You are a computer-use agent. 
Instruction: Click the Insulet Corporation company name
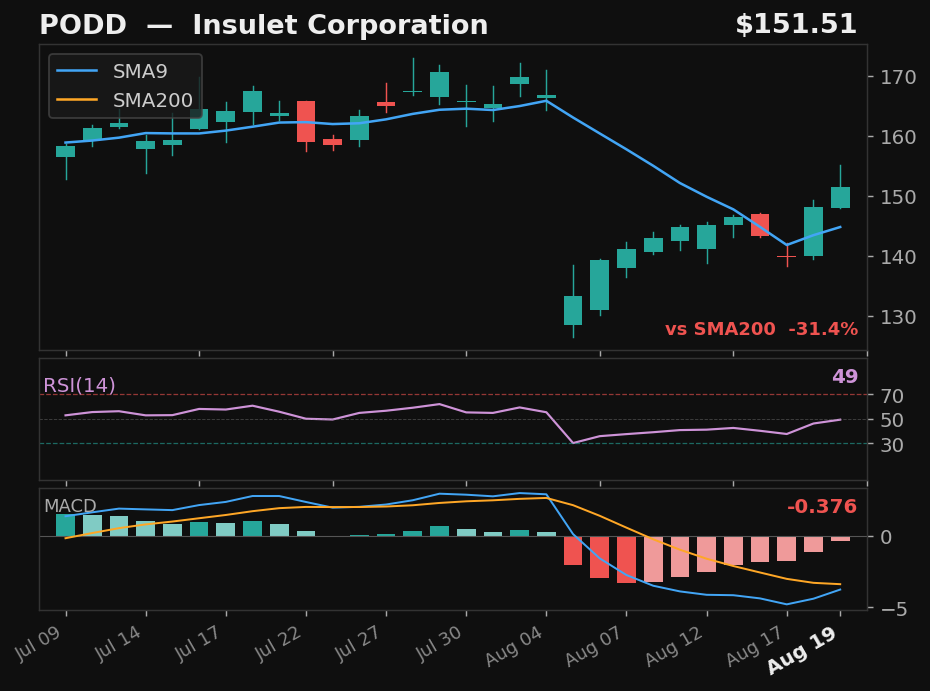[340, 25]
